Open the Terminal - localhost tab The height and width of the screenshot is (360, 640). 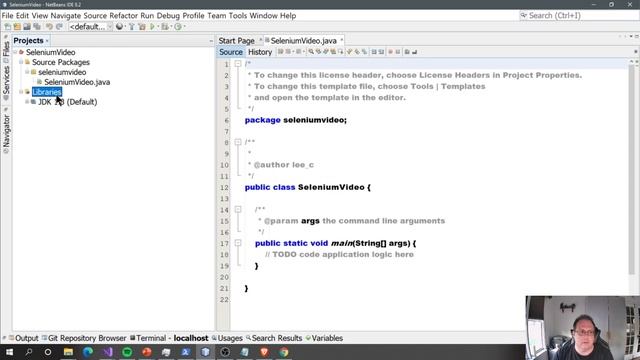[x=169, y=338]
